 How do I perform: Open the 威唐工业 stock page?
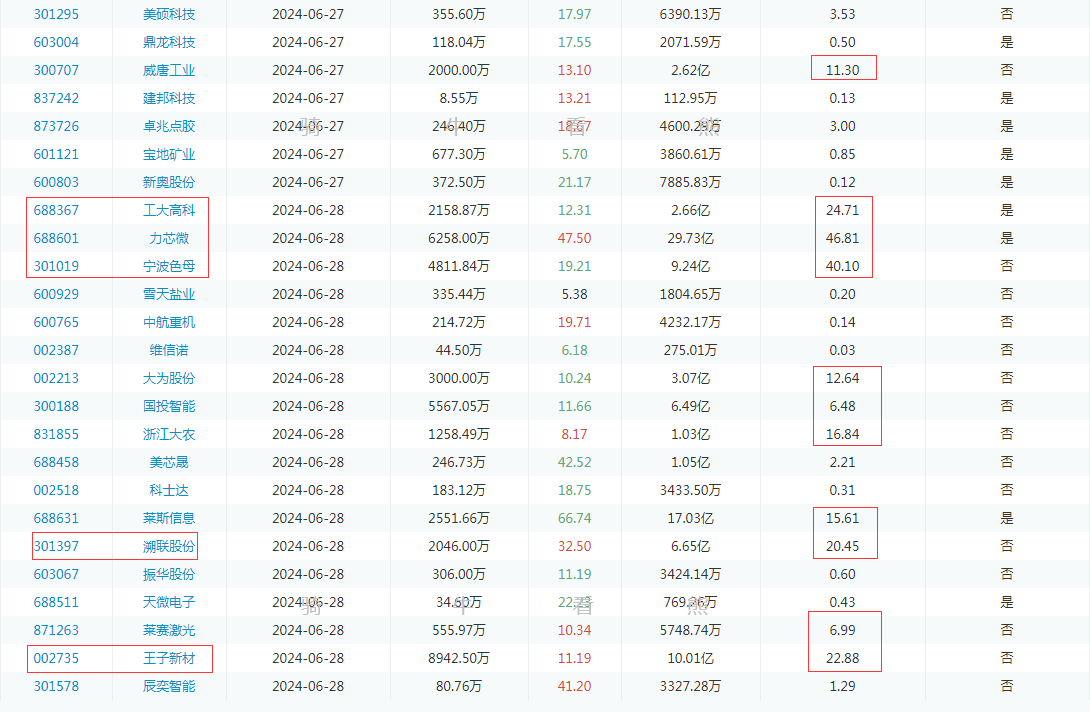pos(169,70)
